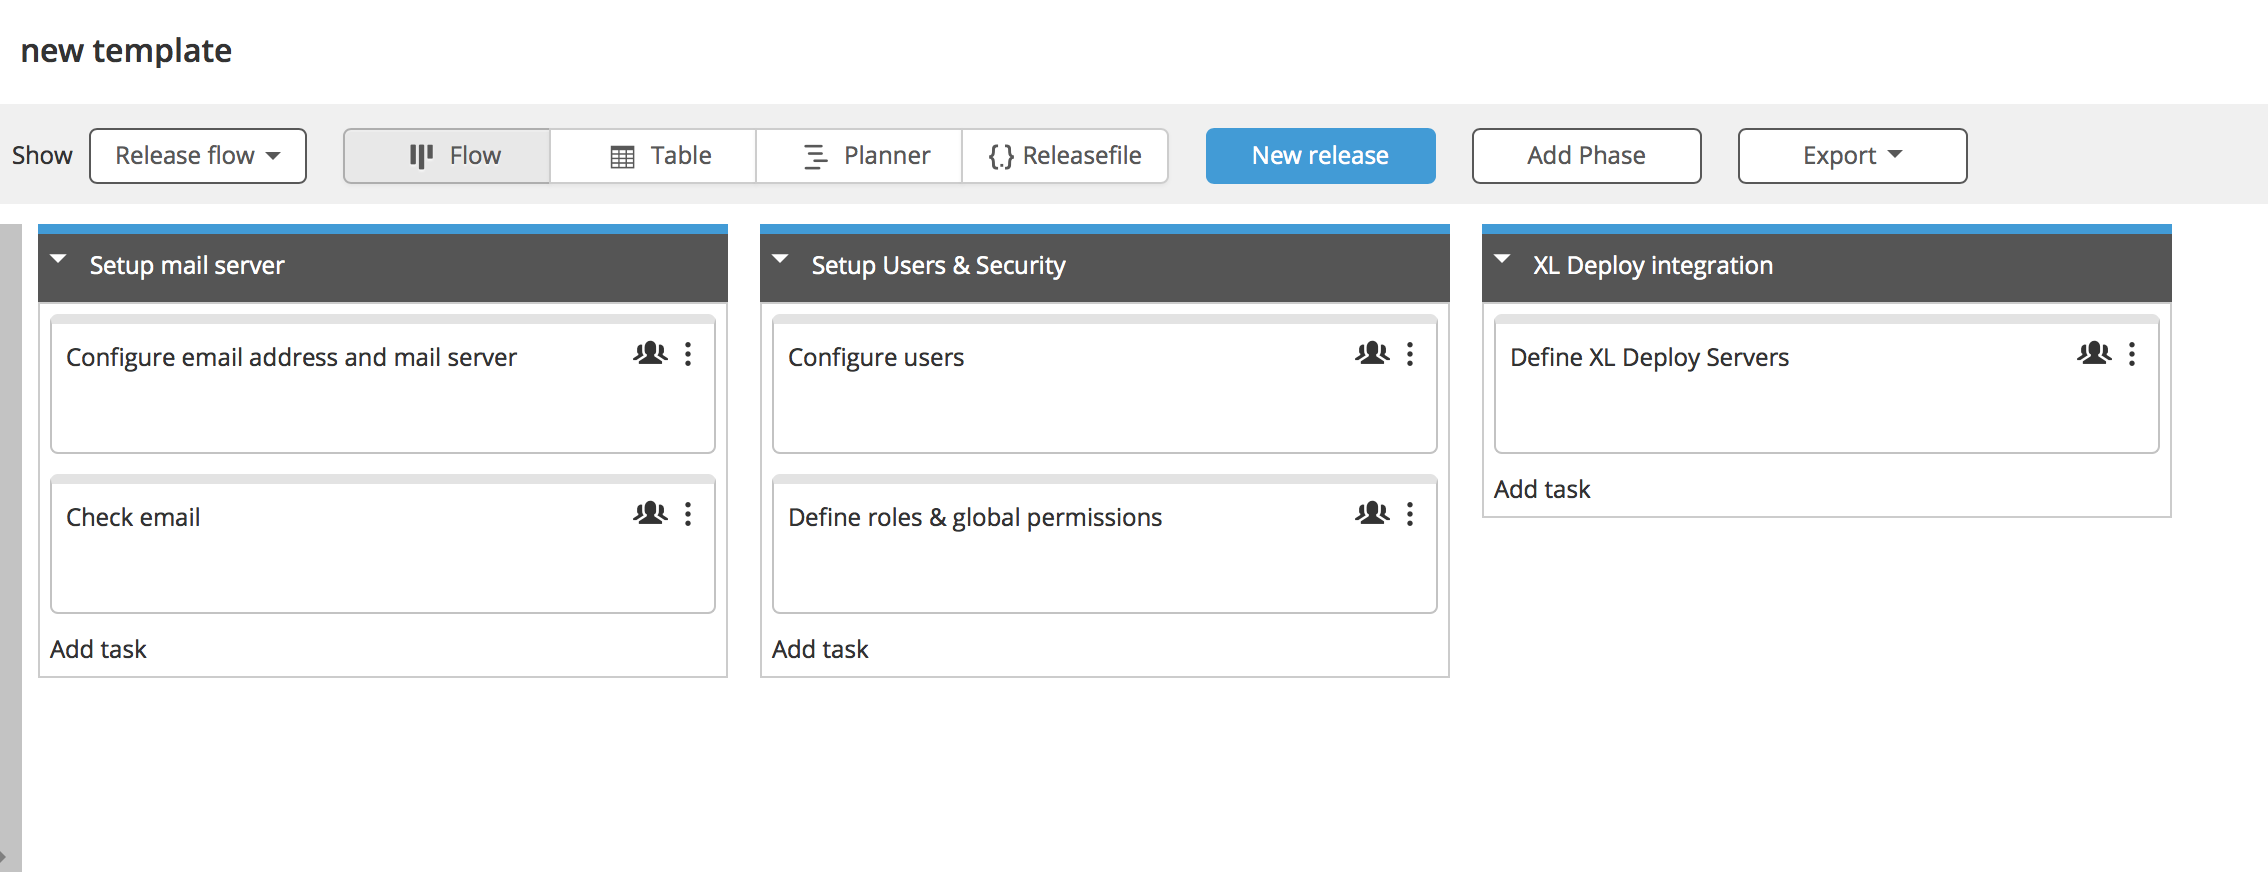Click team icon on Define roles task

1372,514
